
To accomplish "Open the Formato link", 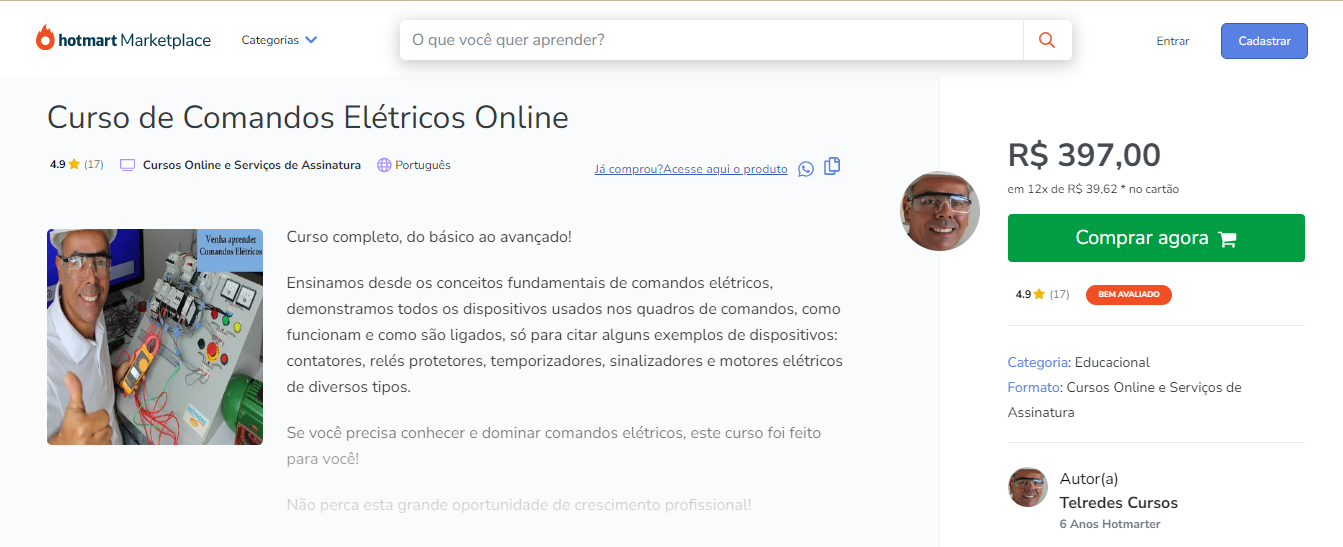I will tap(1034, 387).
